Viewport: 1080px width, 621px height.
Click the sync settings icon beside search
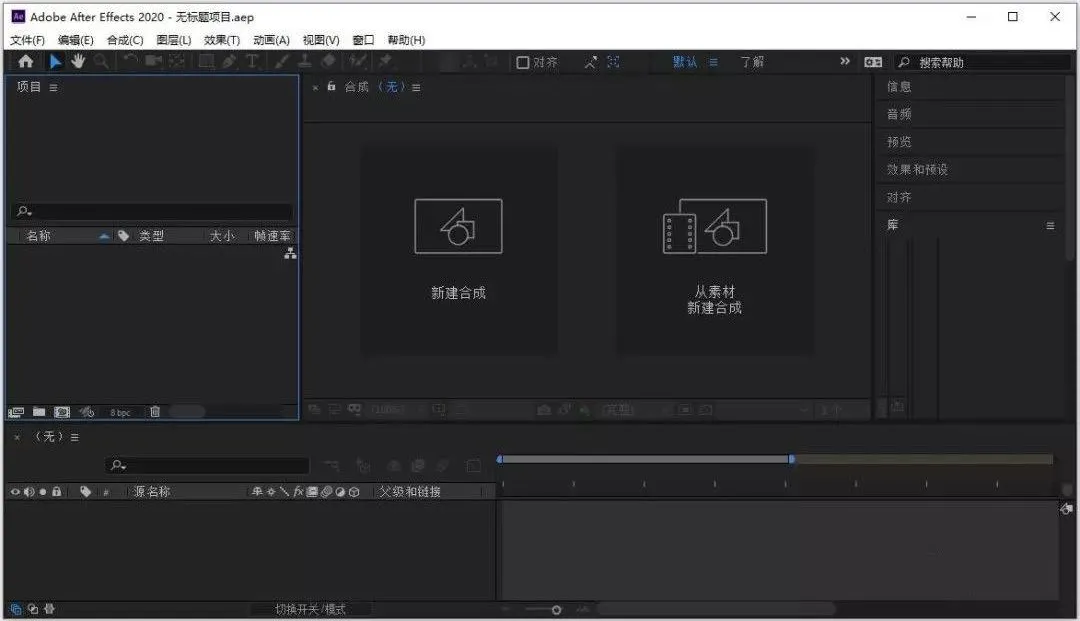click(873, 62)
